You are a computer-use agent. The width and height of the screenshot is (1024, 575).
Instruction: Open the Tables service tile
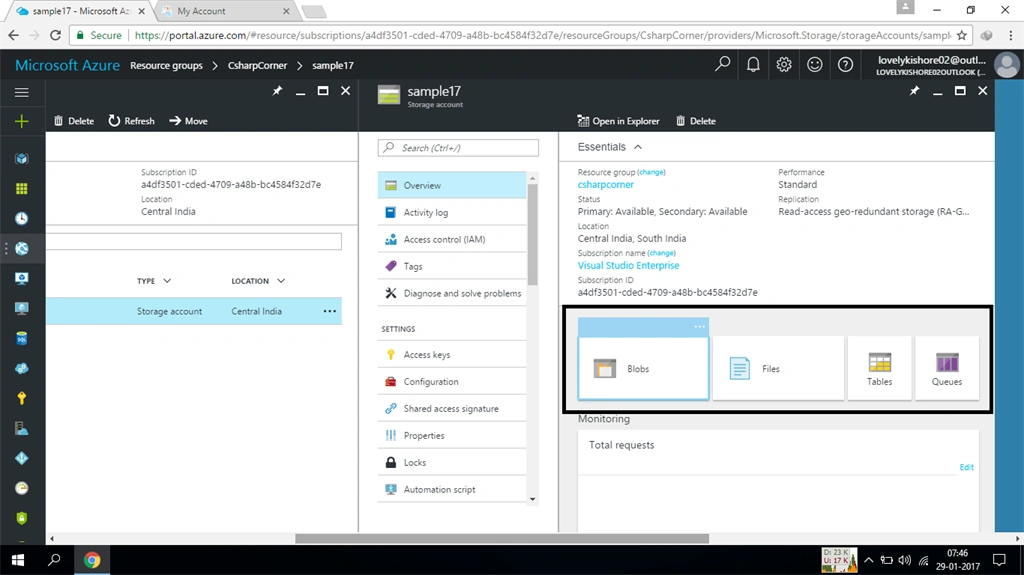879,368
